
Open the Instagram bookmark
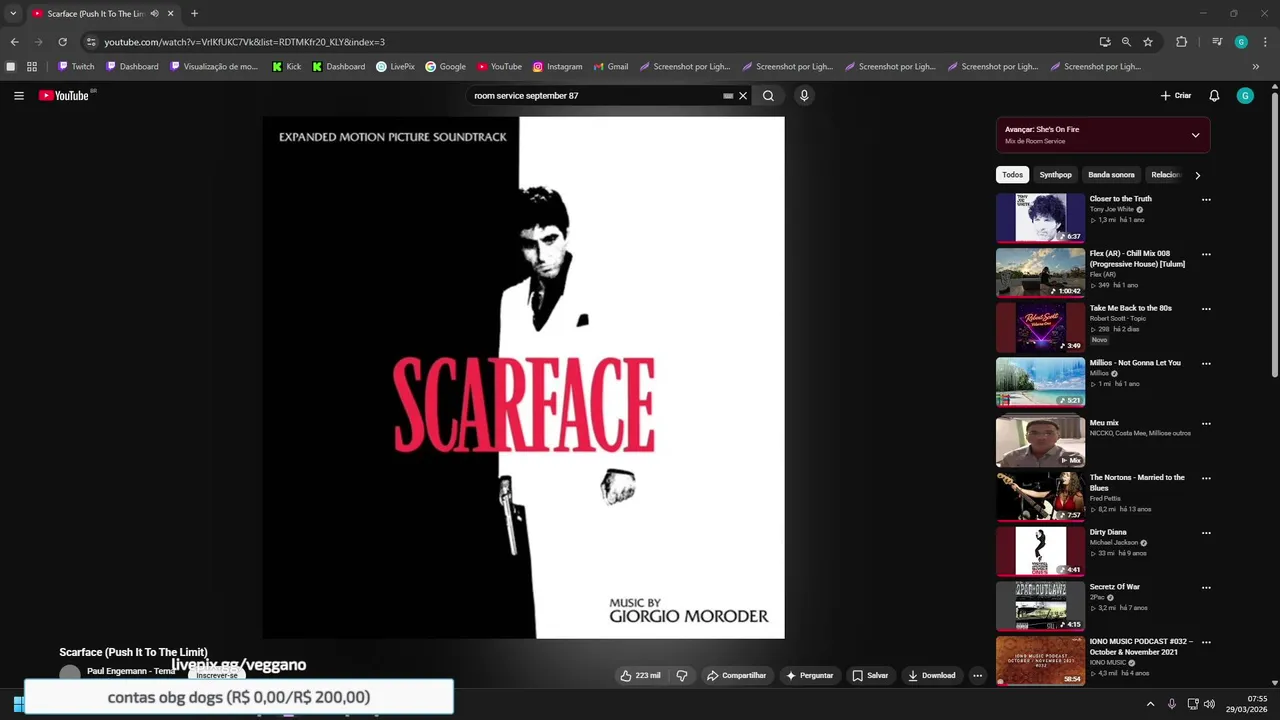557,67
